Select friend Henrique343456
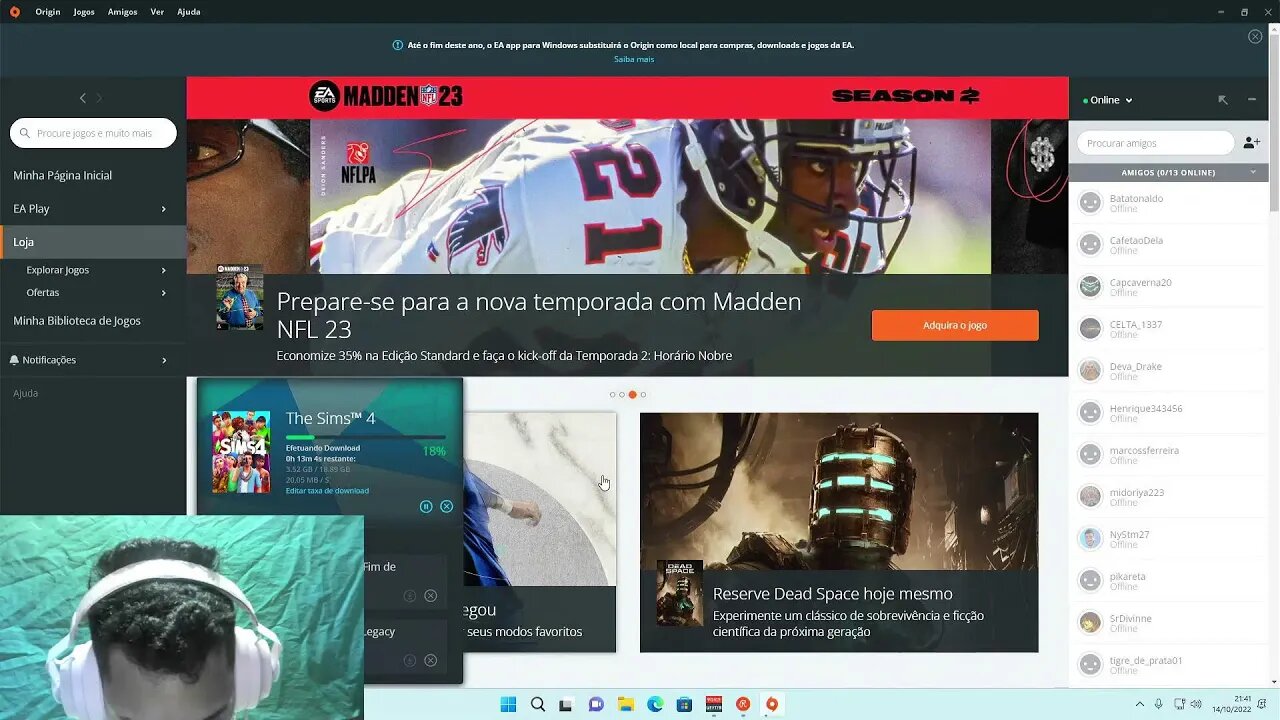The width and height of the screenshot is (1280, 720). [x=1169, y=413]
